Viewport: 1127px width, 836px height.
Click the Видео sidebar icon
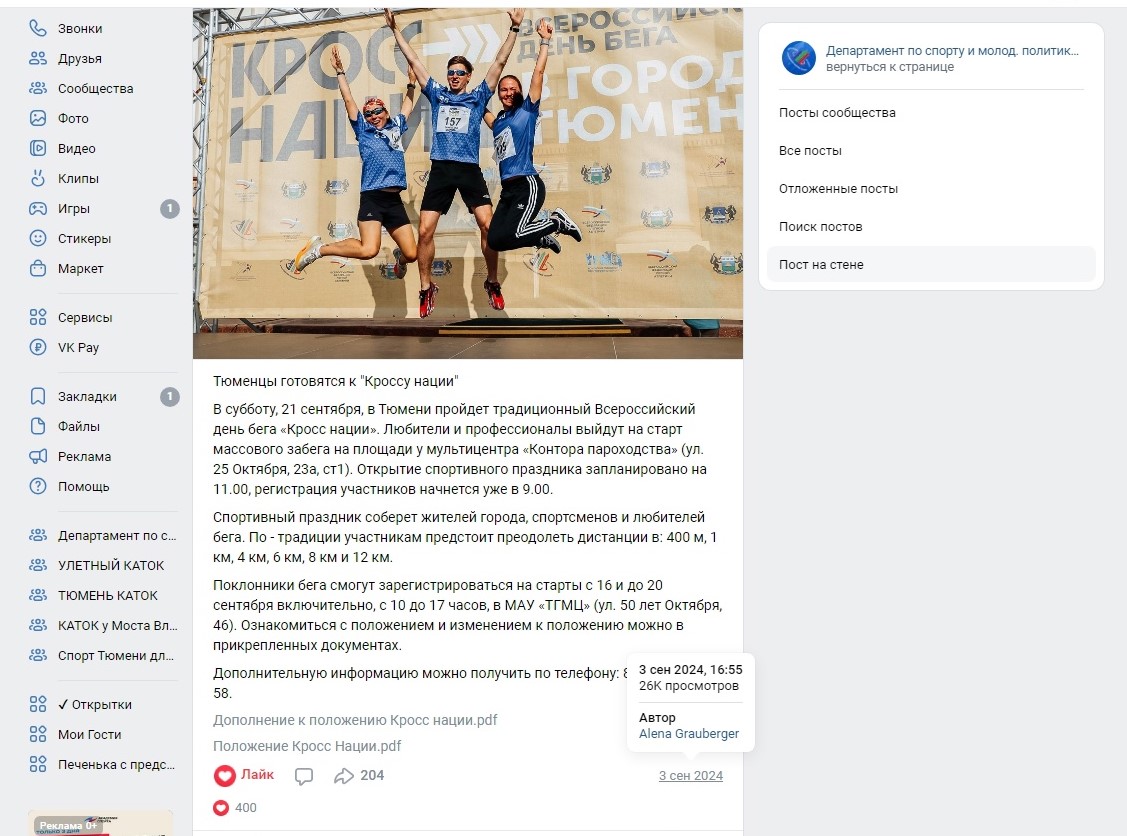point(37,149)
